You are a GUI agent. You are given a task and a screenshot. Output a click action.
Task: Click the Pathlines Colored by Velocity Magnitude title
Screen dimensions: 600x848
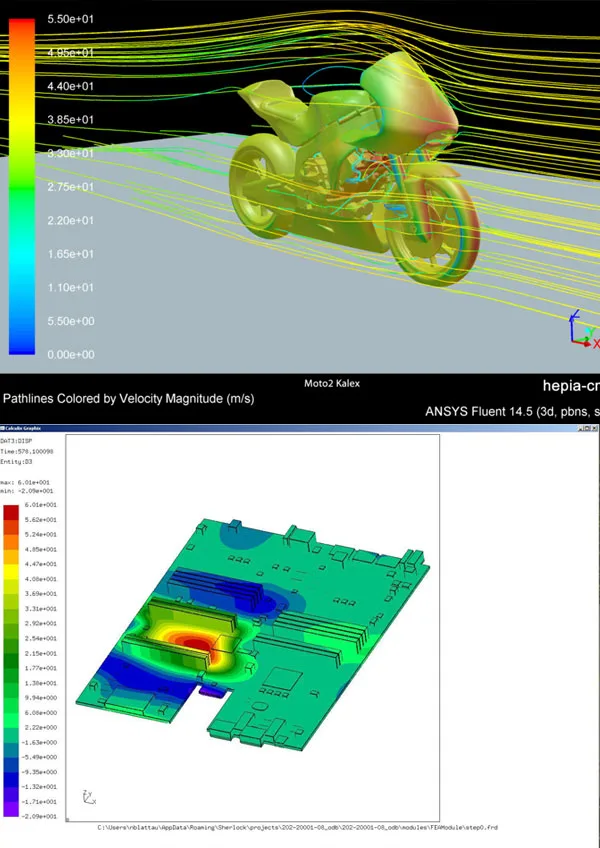coord(128,399)
